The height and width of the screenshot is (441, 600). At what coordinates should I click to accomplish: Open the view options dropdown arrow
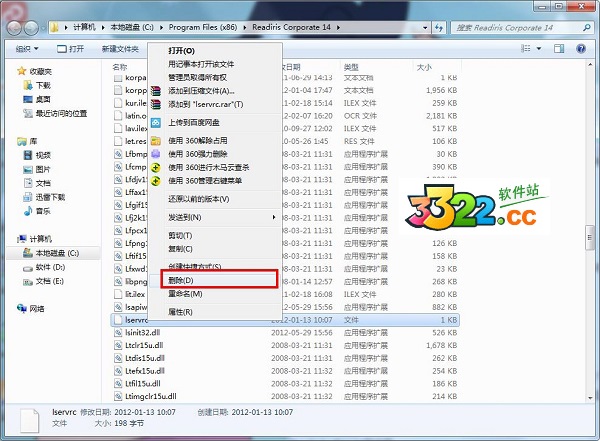pyautogui.click(x=539, y=49)
